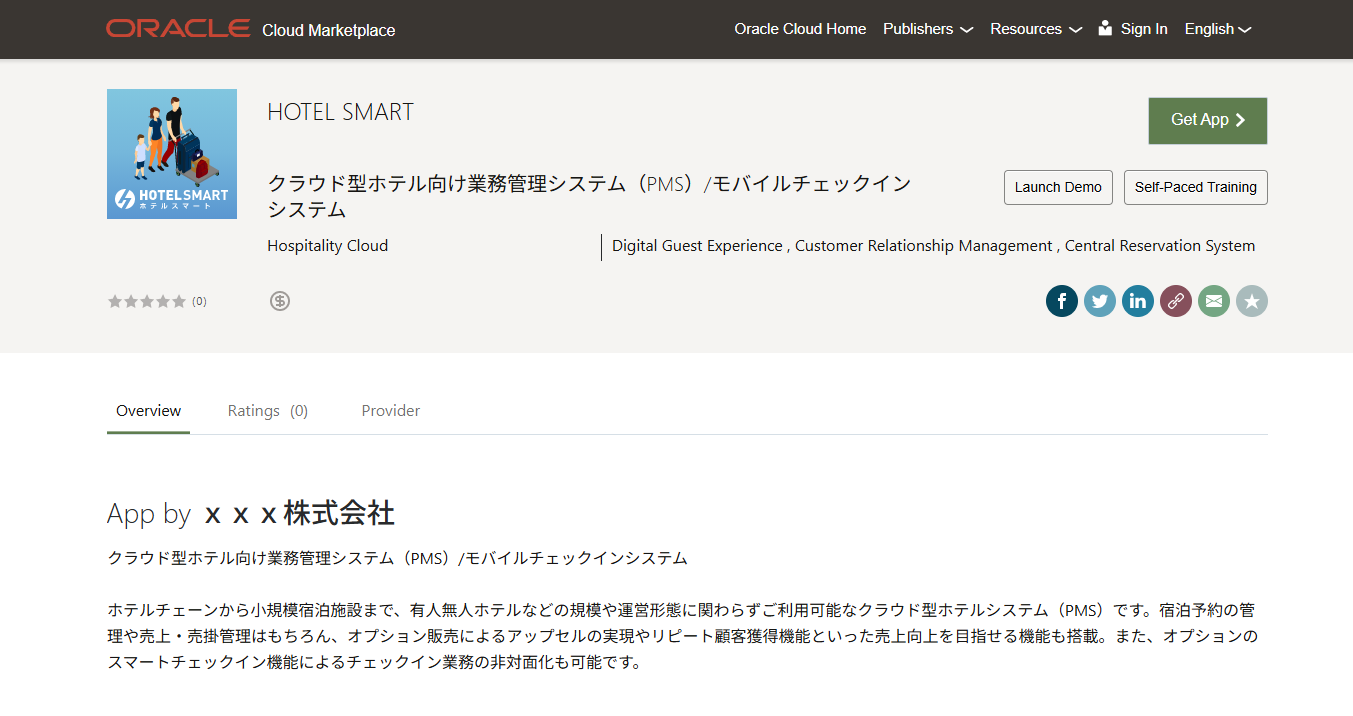Share the app on Facebook
The height and width of the screenshot is (716, 1353).
tap(1061, 301)
